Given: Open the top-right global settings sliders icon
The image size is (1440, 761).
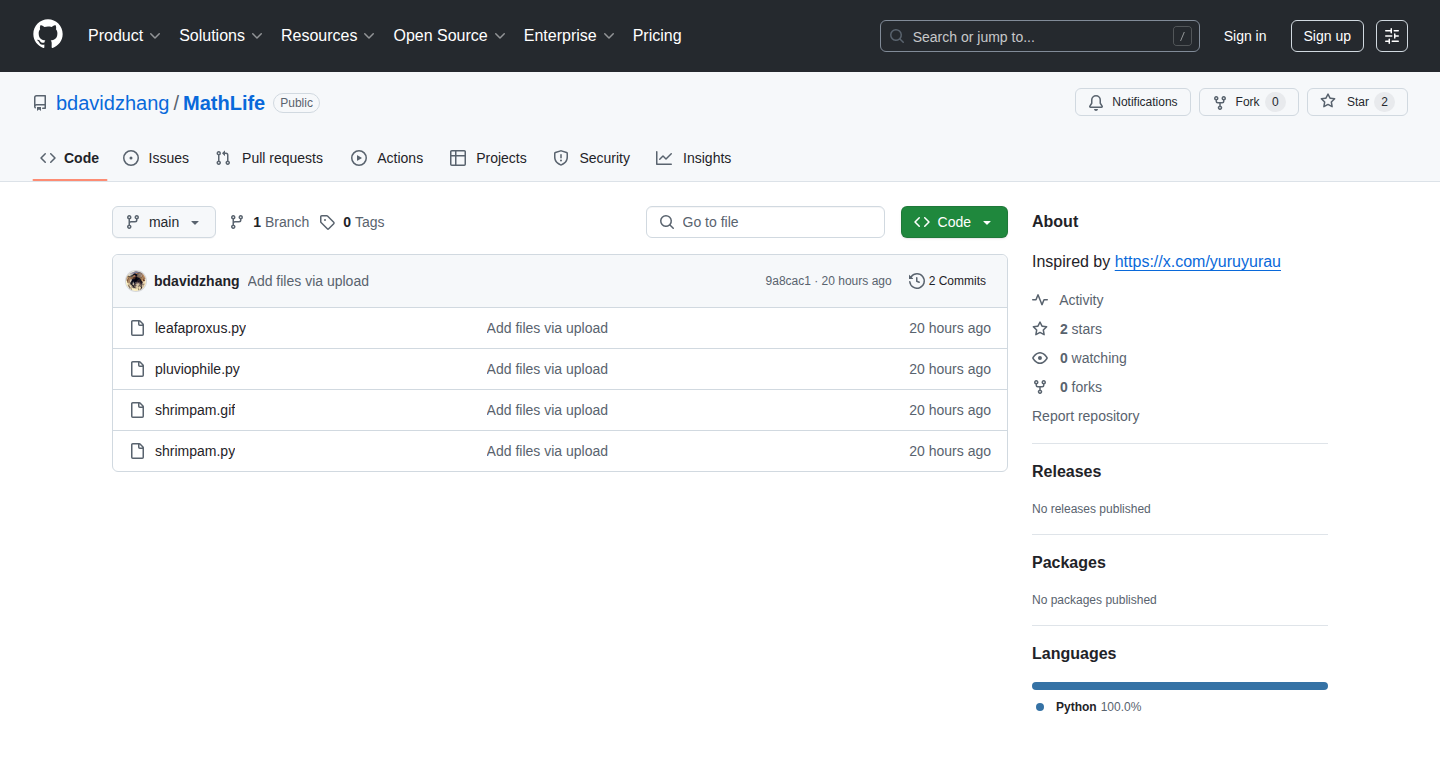Looking at the screenshot, I should coord(1392,36).
